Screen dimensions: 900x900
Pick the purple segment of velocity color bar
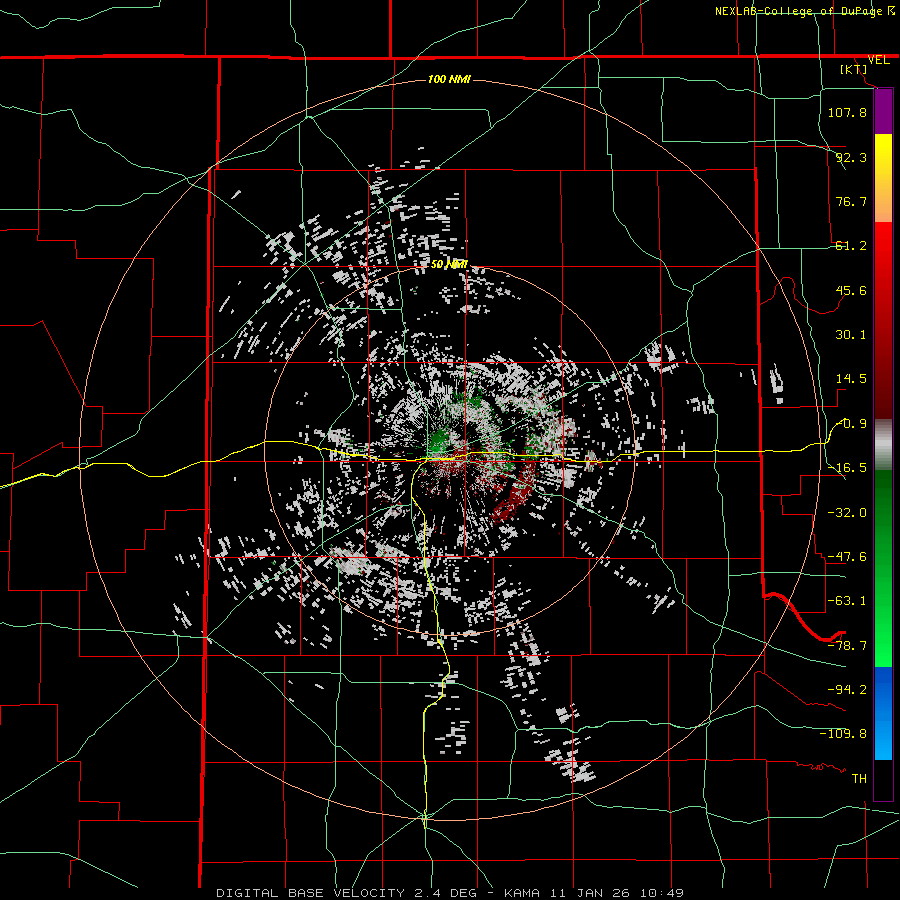883,112
